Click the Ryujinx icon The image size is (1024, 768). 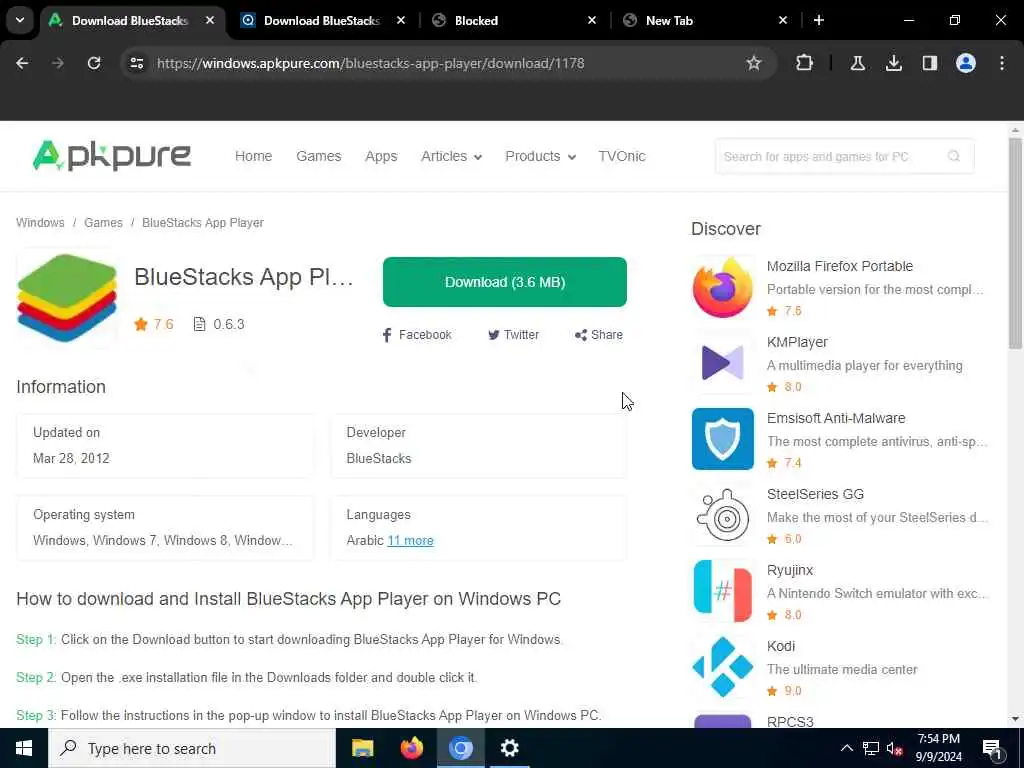(x=722, y=590)
